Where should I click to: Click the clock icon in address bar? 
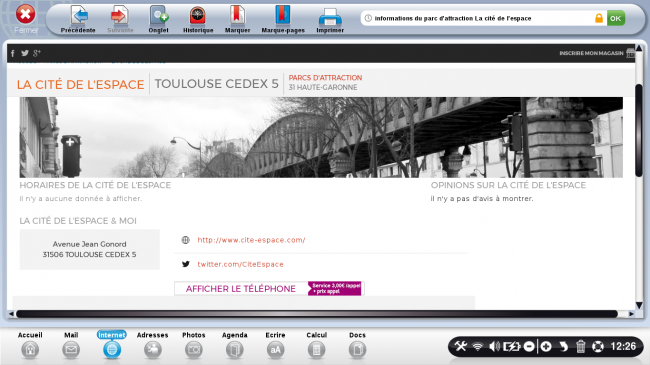368,18
